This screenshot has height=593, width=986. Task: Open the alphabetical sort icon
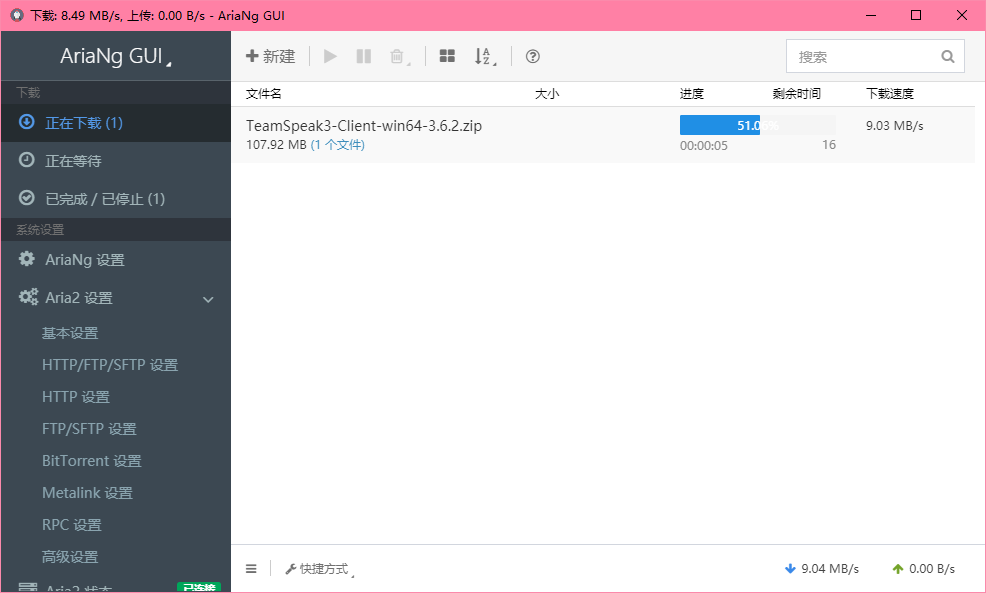pyautogui.click(x=482, y=56)
